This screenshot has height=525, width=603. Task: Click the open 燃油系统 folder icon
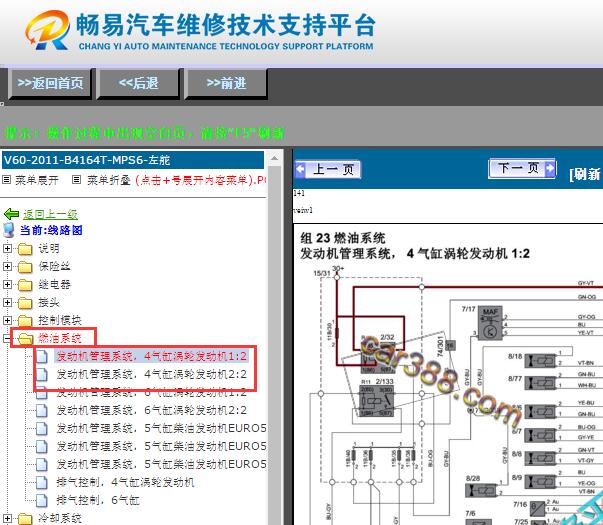(x=26, y=338)
